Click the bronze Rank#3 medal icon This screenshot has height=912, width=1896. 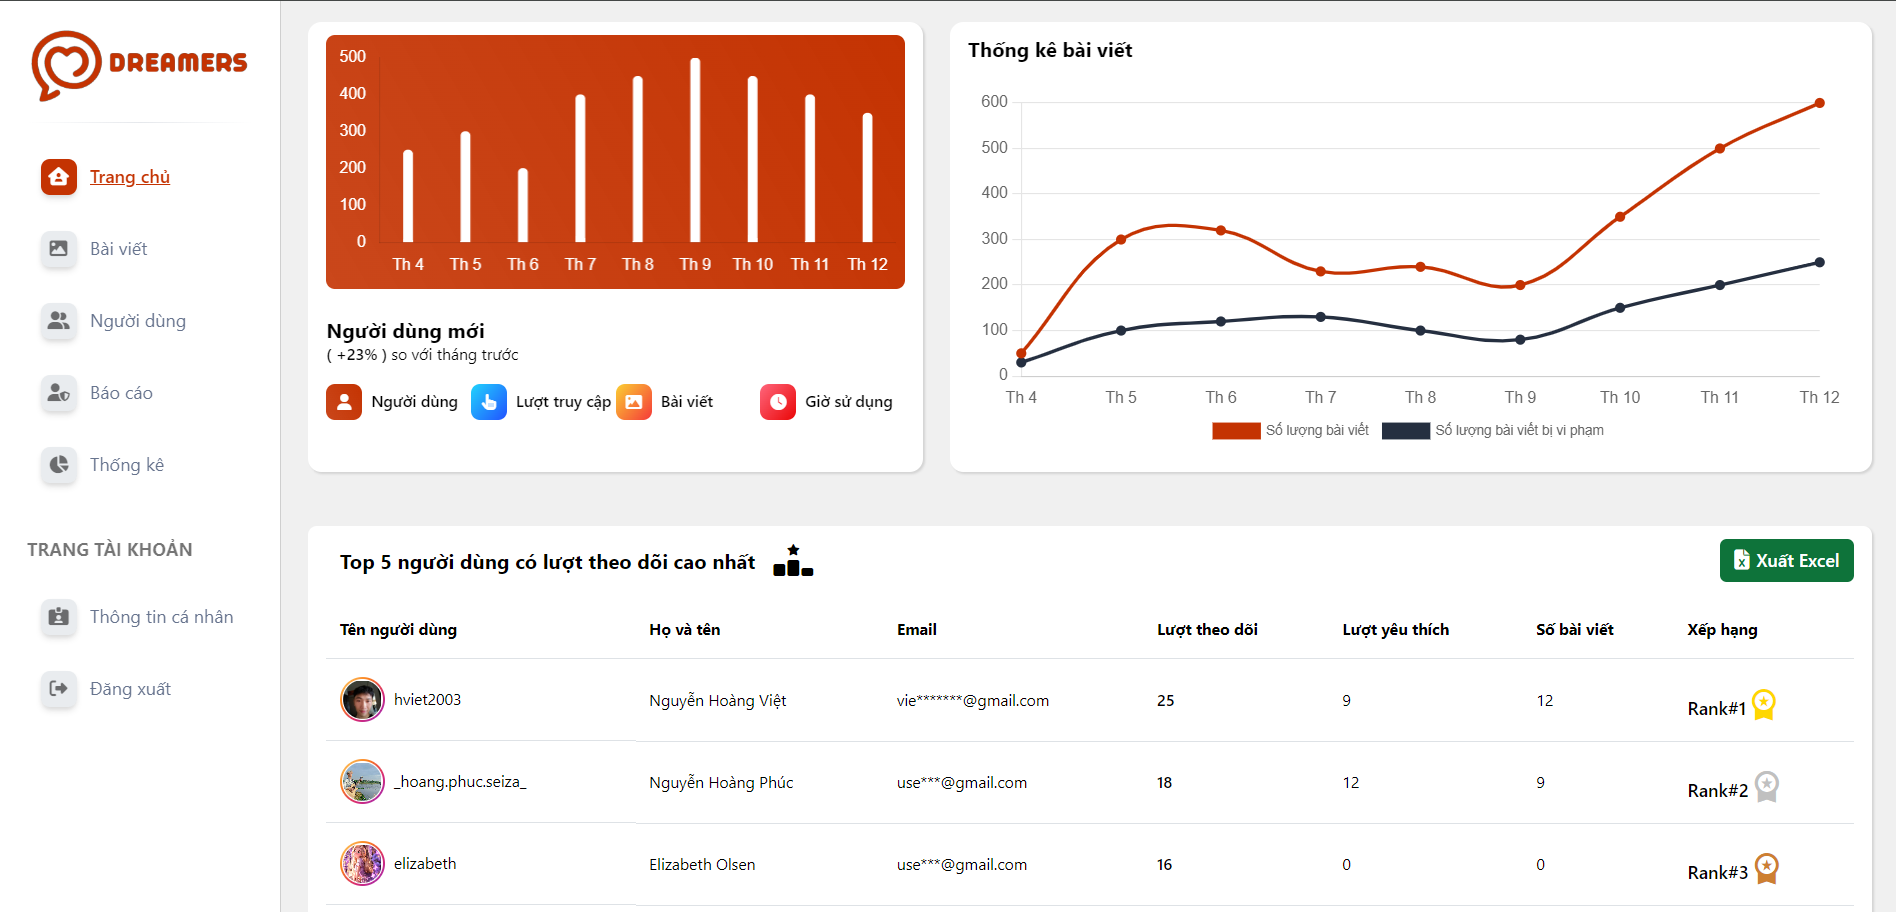pos(1767,869)
